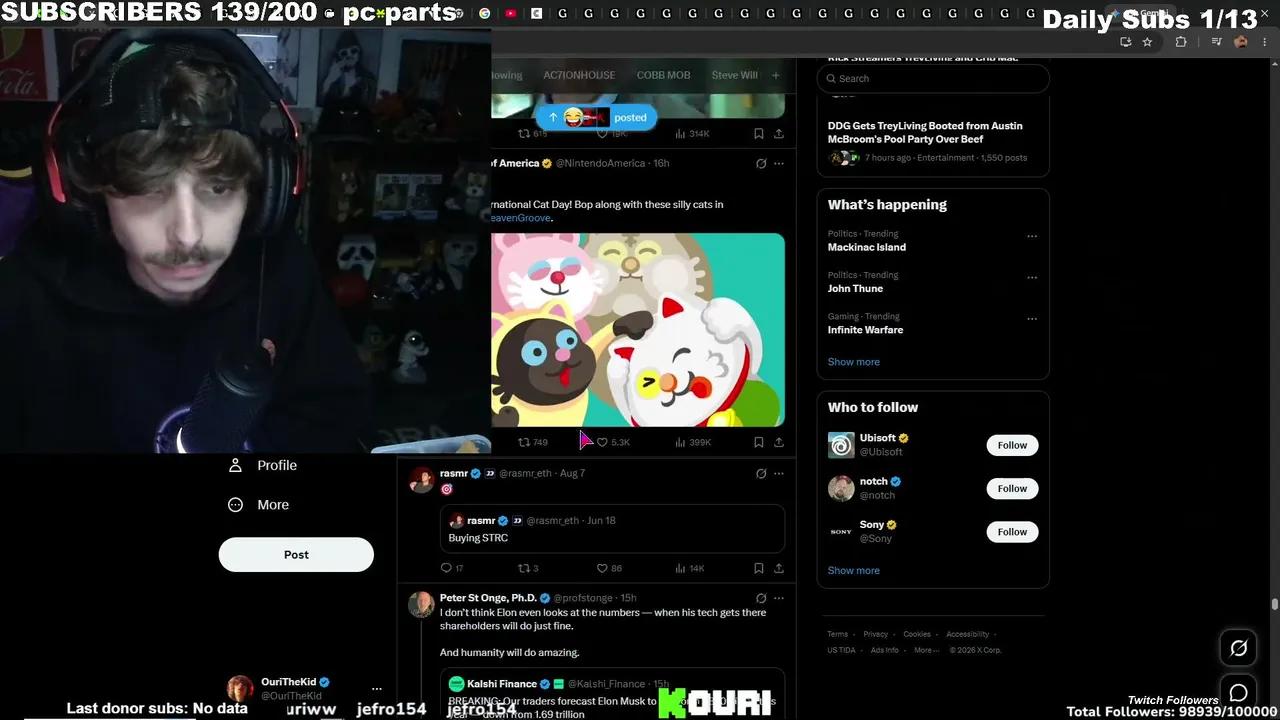Open more options for Nintendo post
This screenshot has width=1280, height=720.
pos(779,164)
